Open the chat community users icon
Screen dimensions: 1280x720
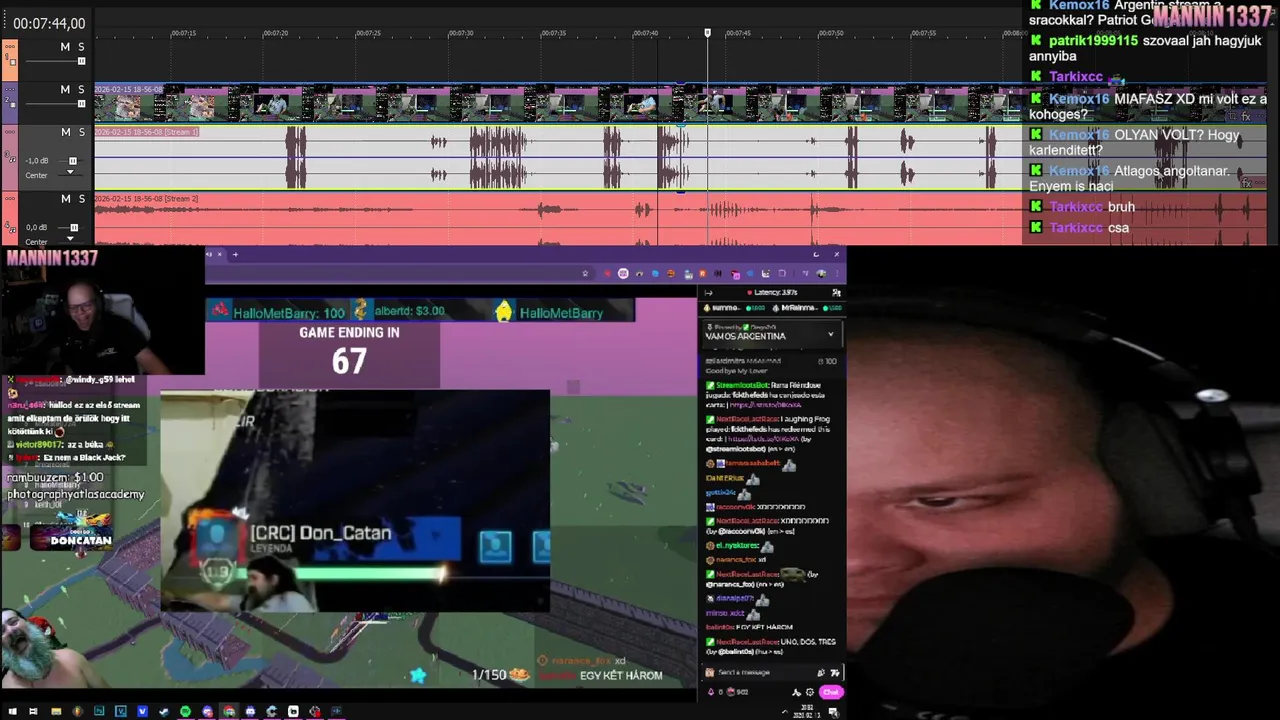click(836, 293)
